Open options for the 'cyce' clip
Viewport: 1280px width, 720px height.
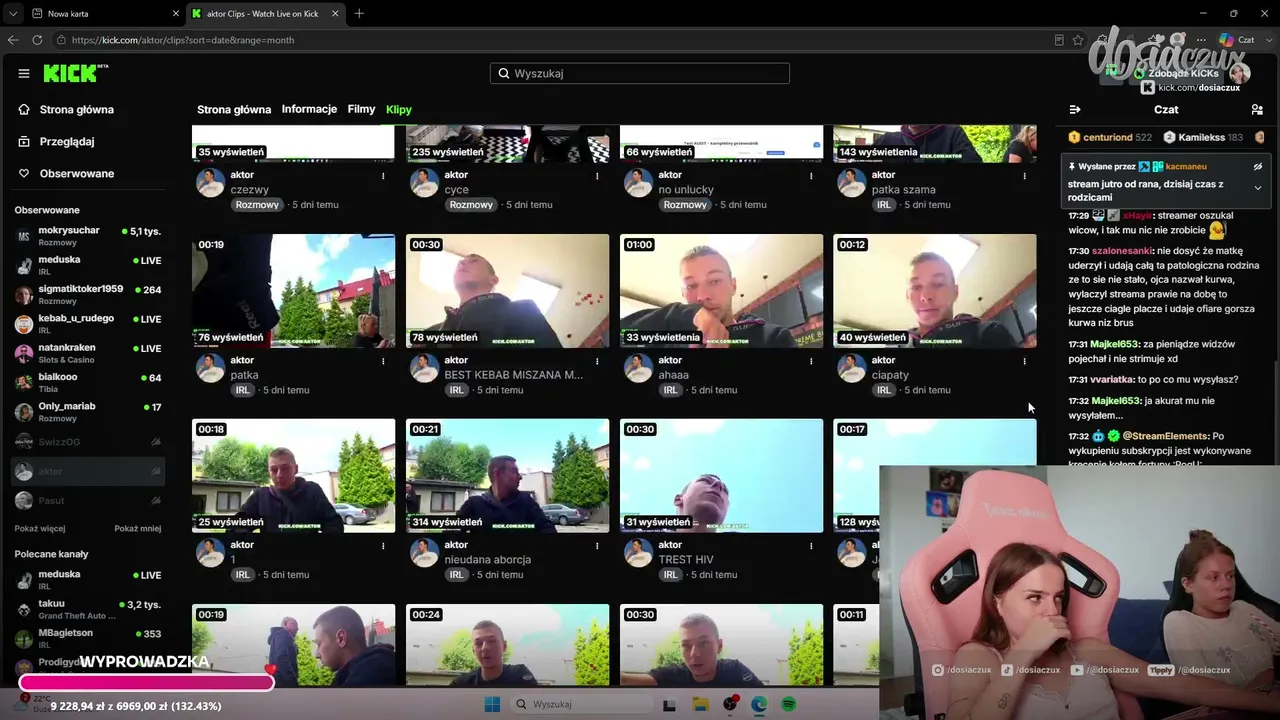coord(597,176)
